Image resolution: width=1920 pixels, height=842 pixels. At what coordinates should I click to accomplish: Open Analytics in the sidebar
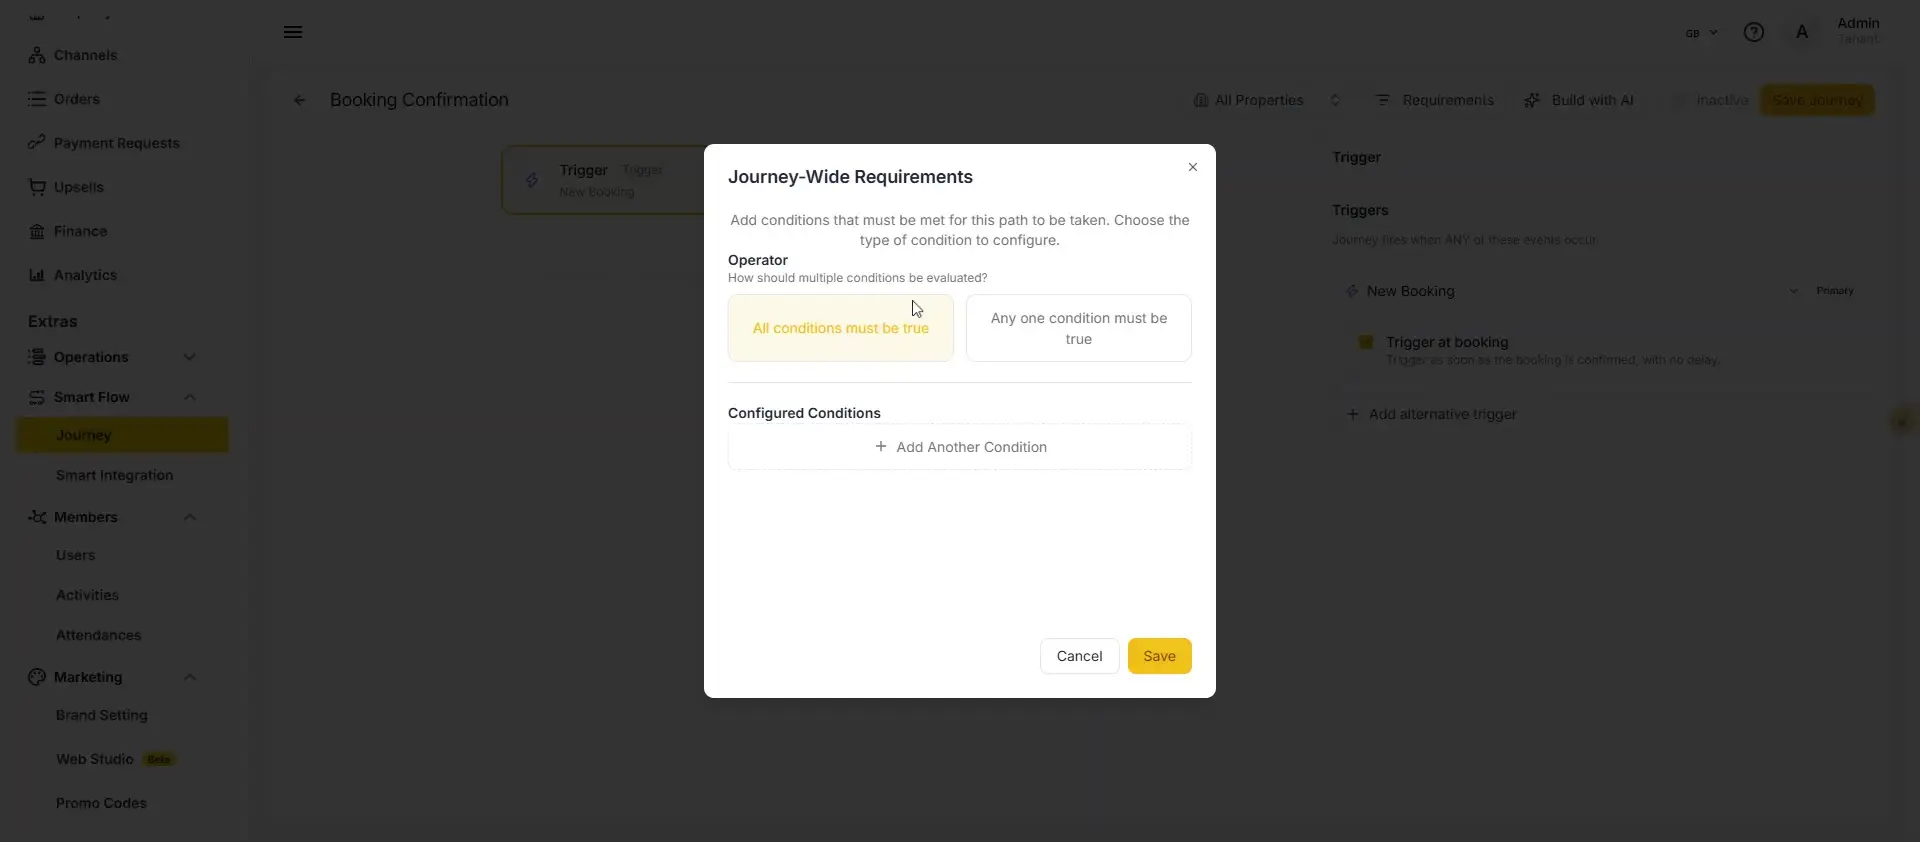(x=85, y=275)
